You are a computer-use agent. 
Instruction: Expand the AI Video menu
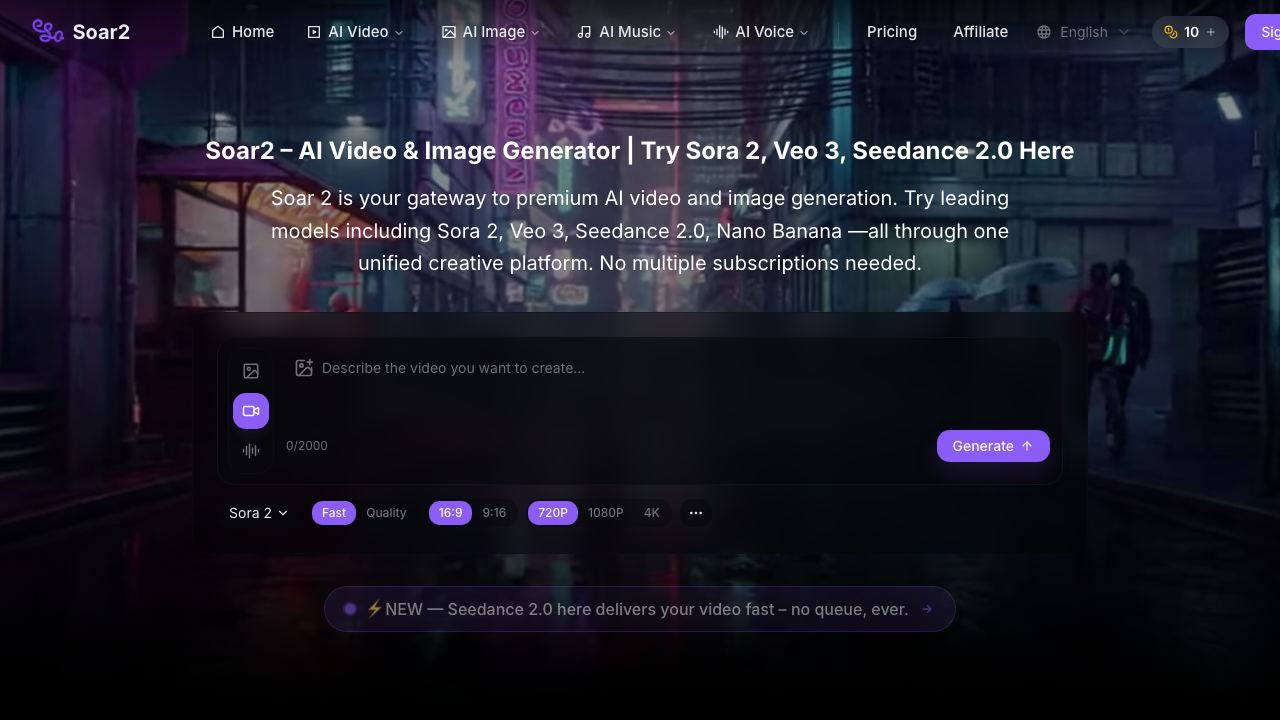point(356,32)
